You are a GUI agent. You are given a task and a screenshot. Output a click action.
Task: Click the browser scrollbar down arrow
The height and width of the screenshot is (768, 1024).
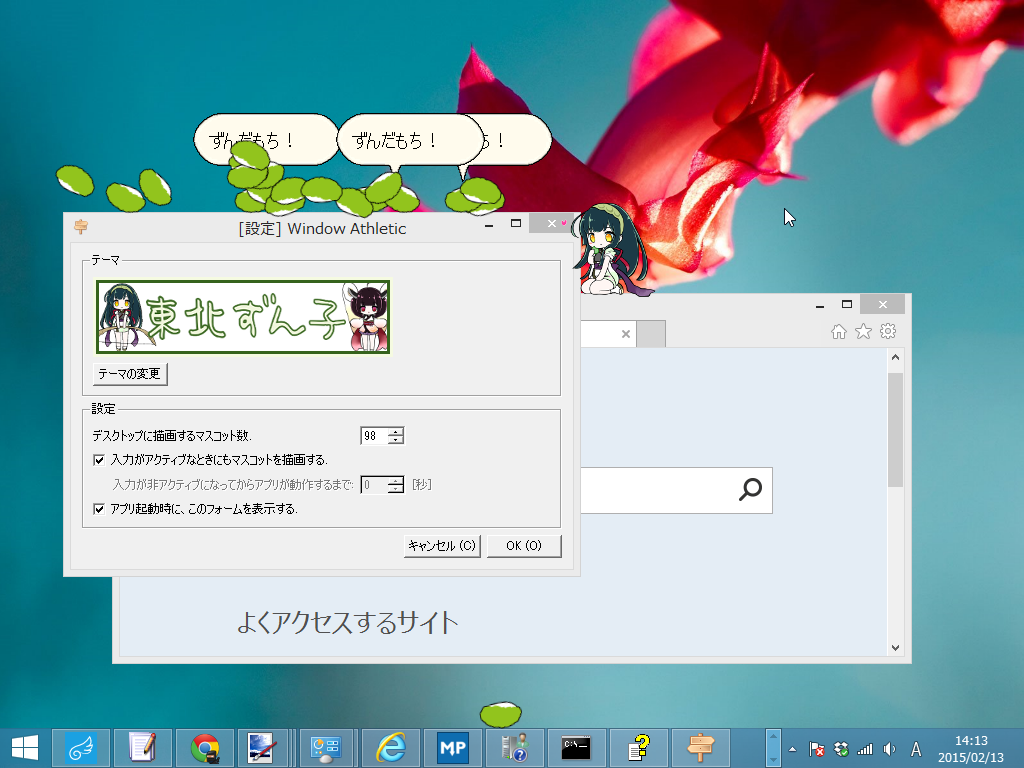[895, 648]
